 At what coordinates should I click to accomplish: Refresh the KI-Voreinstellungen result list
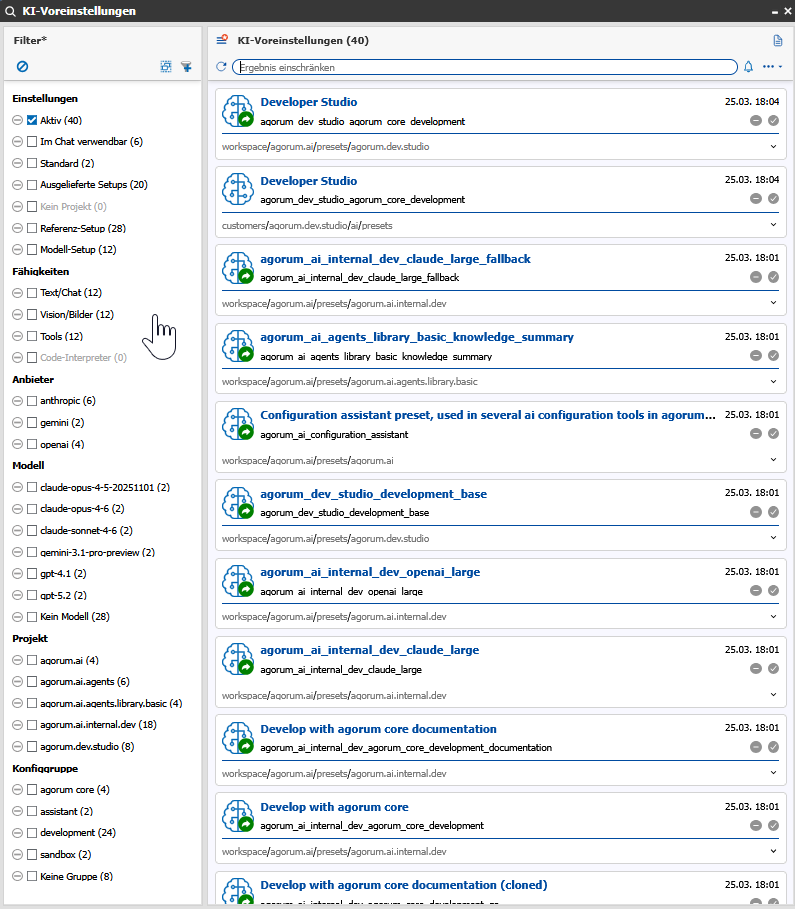[x=222, y=67]
